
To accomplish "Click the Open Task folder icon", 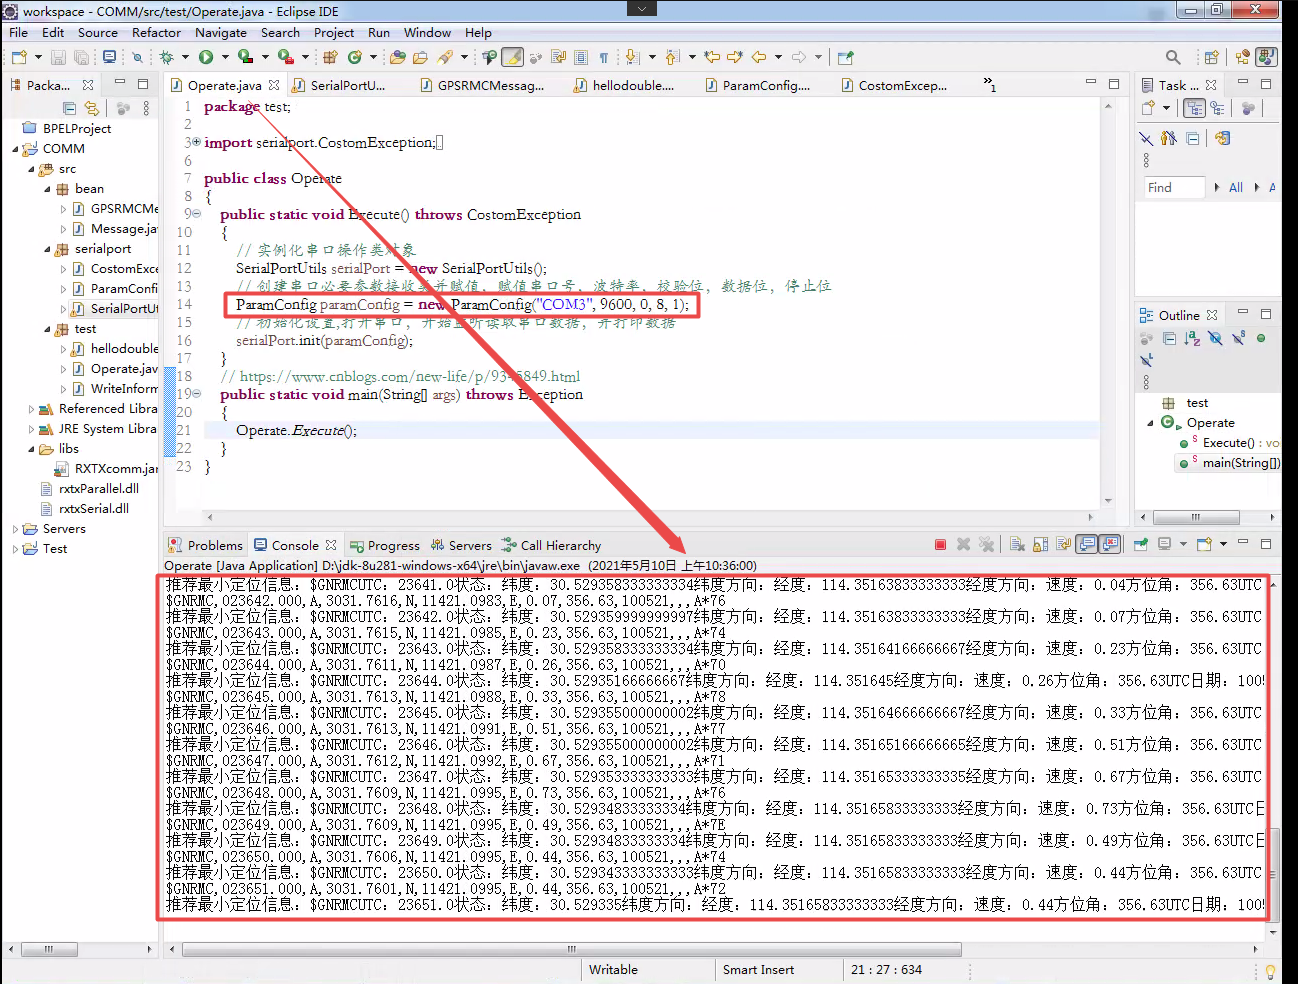I will (420, 57).
